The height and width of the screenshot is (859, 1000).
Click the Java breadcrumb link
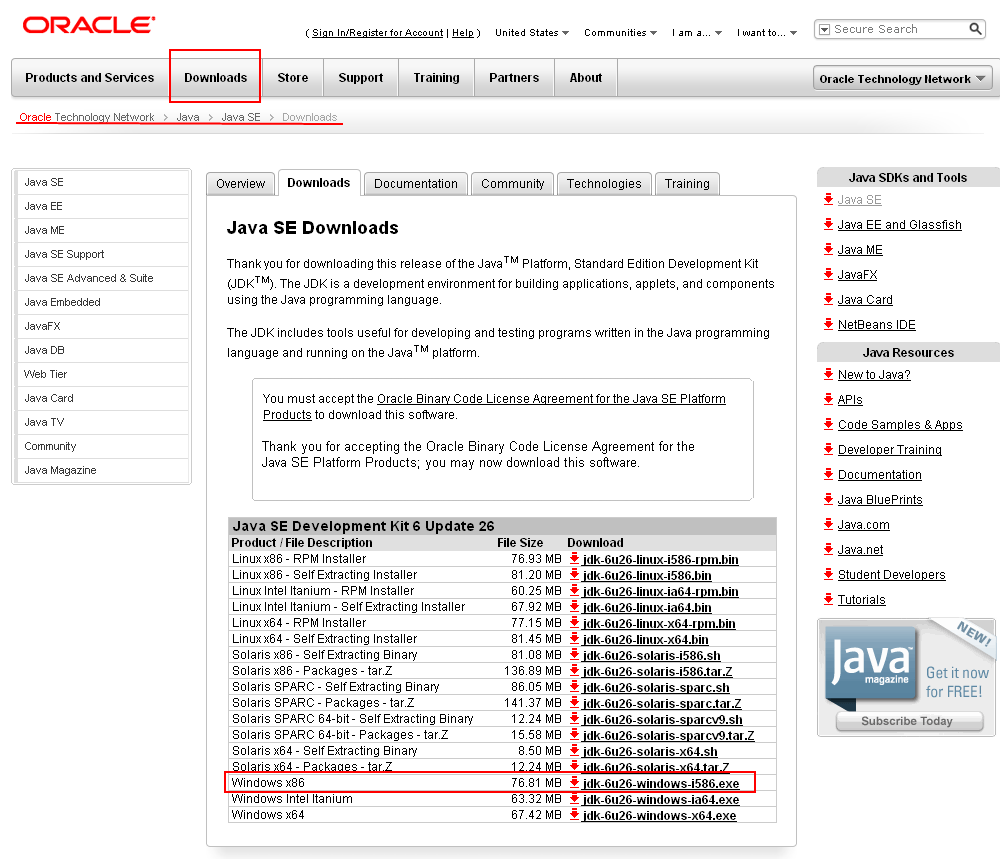point(188,117)
